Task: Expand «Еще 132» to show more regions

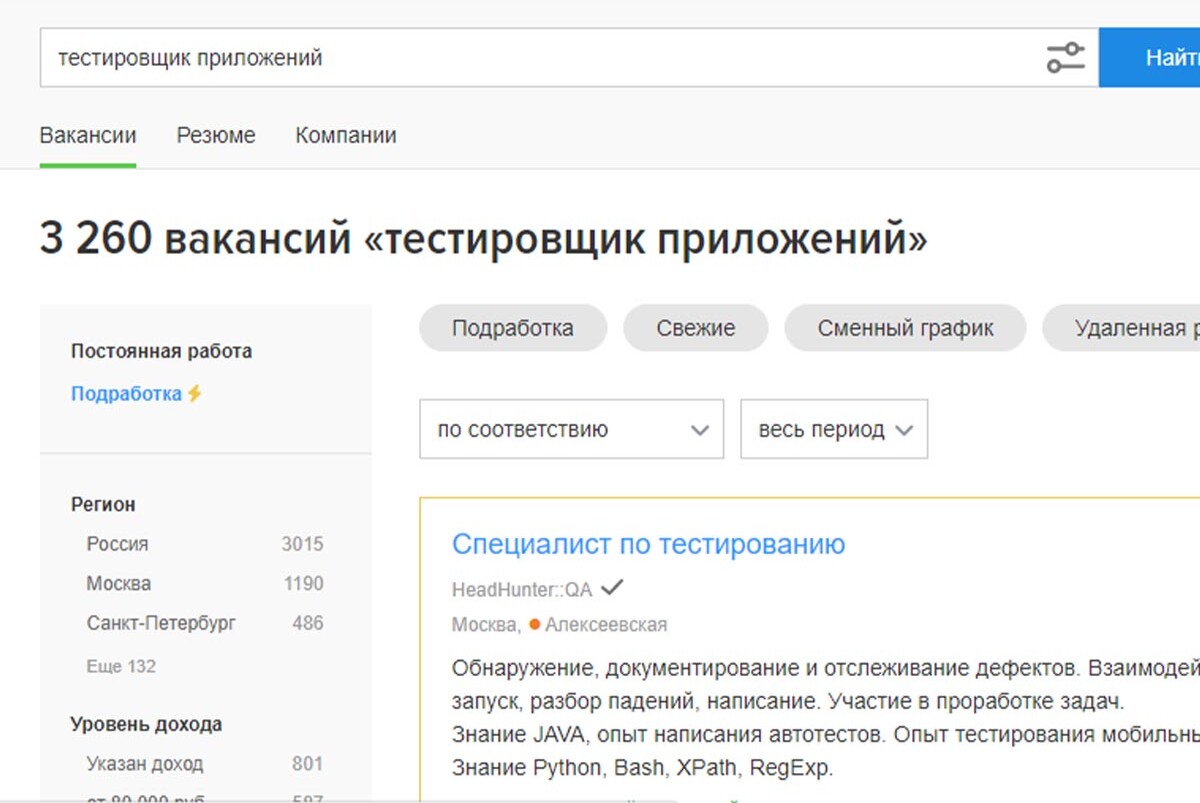Action: pyautogui.click(x=120, y=665)
